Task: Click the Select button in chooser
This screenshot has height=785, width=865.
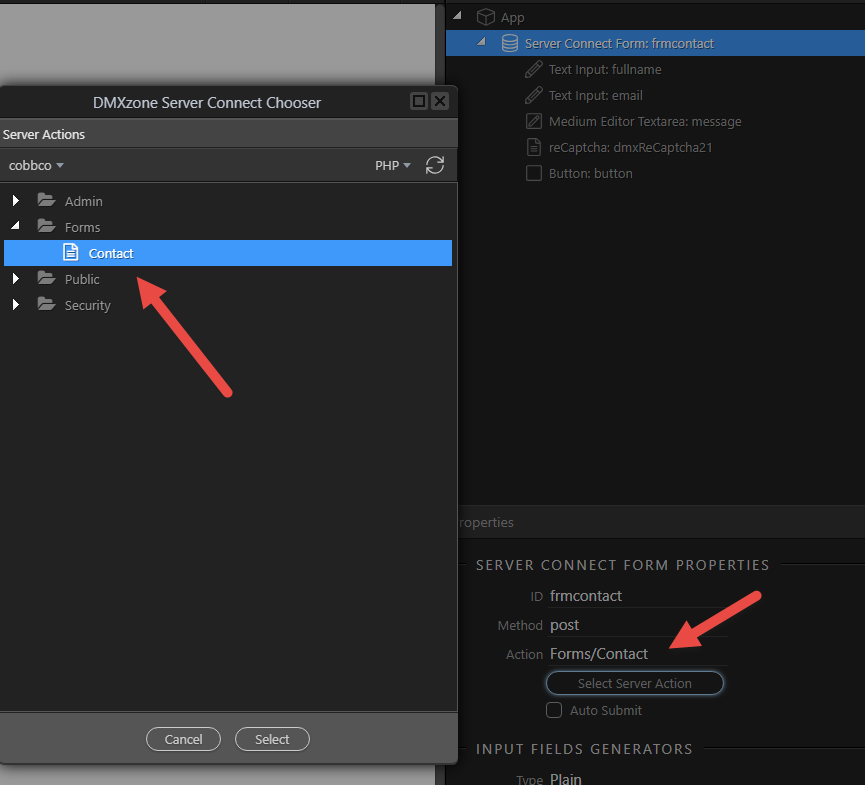Action: click(x=272, y=739)
